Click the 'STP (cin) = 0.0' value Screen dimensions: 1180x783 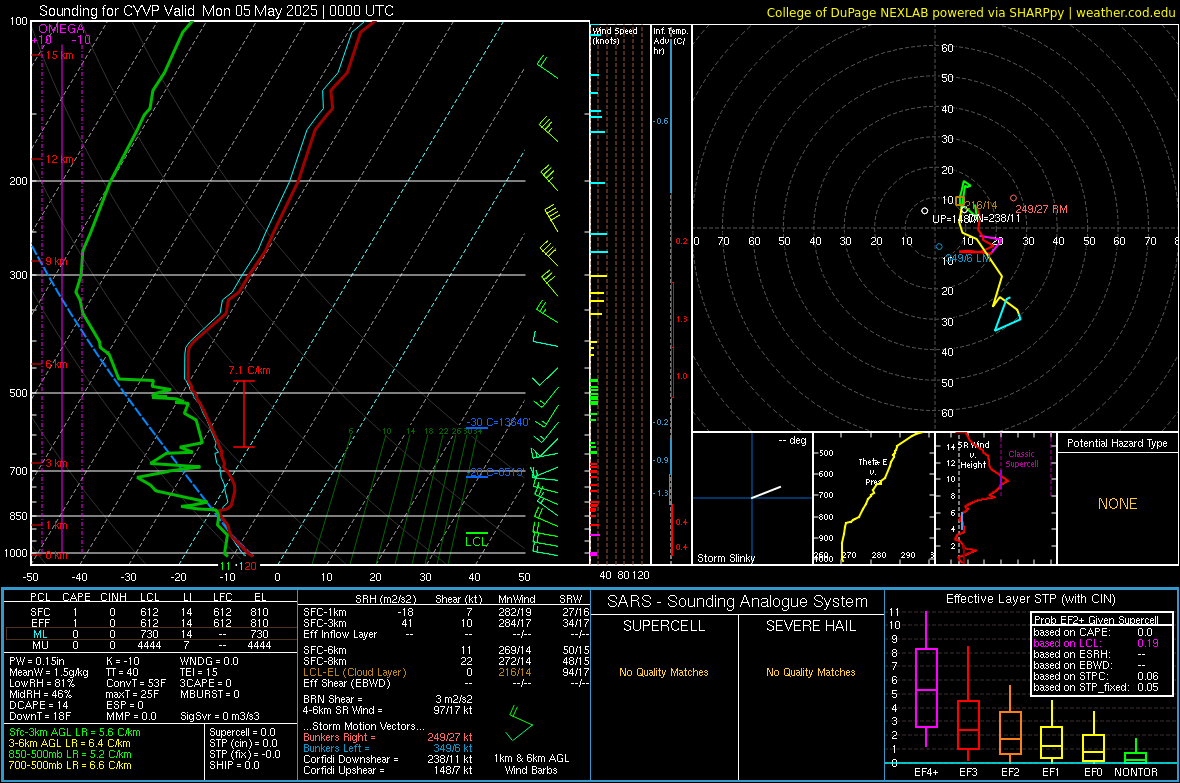point(243,743)
